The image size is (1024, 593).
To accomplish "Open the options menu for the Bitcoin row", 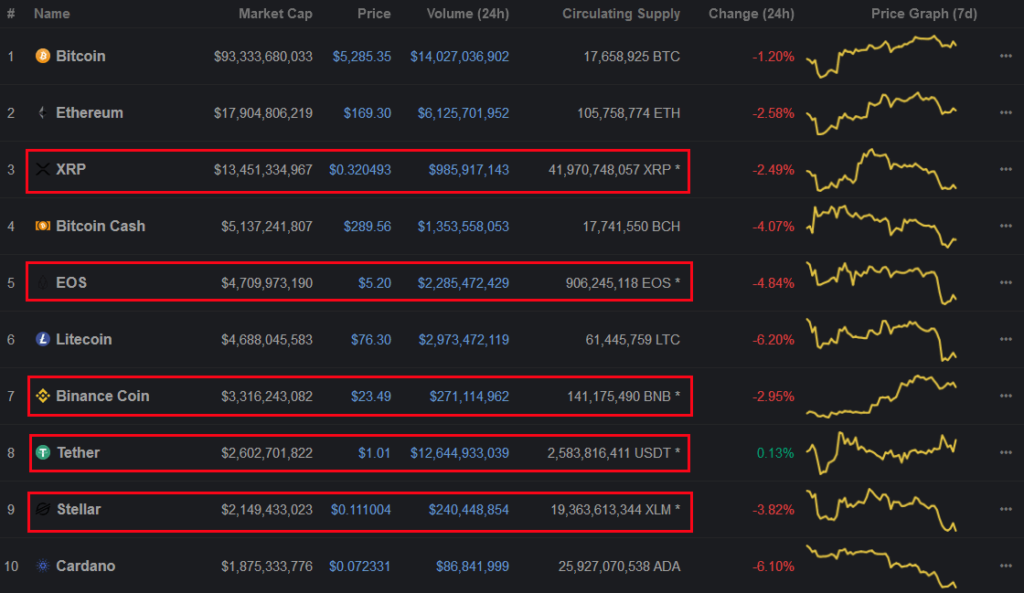I will [1006, 57].
